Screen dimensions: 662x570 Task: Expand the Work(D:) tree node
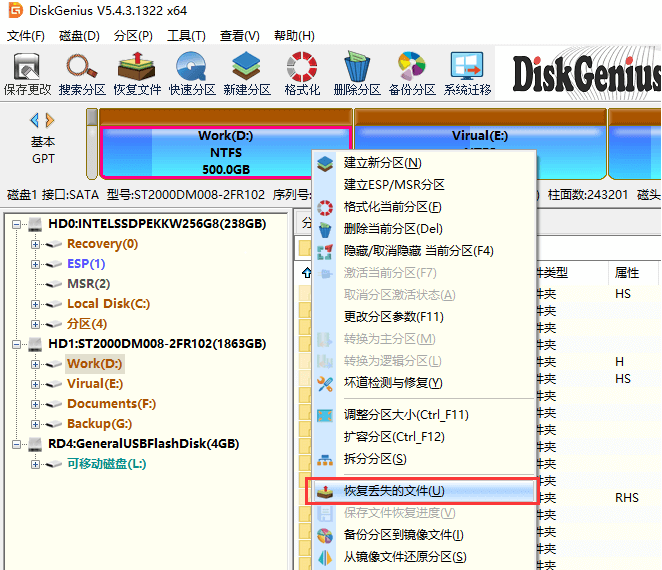point(35,364)
